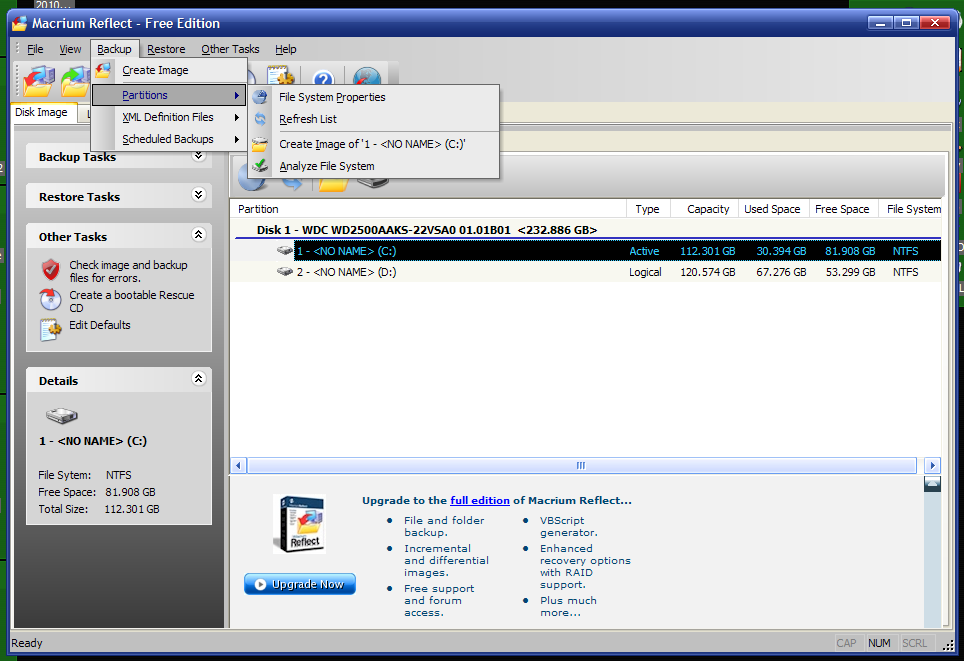The image size is (964, 661).
Task: Click the Refresh List arrows icon
Action: 260,119
